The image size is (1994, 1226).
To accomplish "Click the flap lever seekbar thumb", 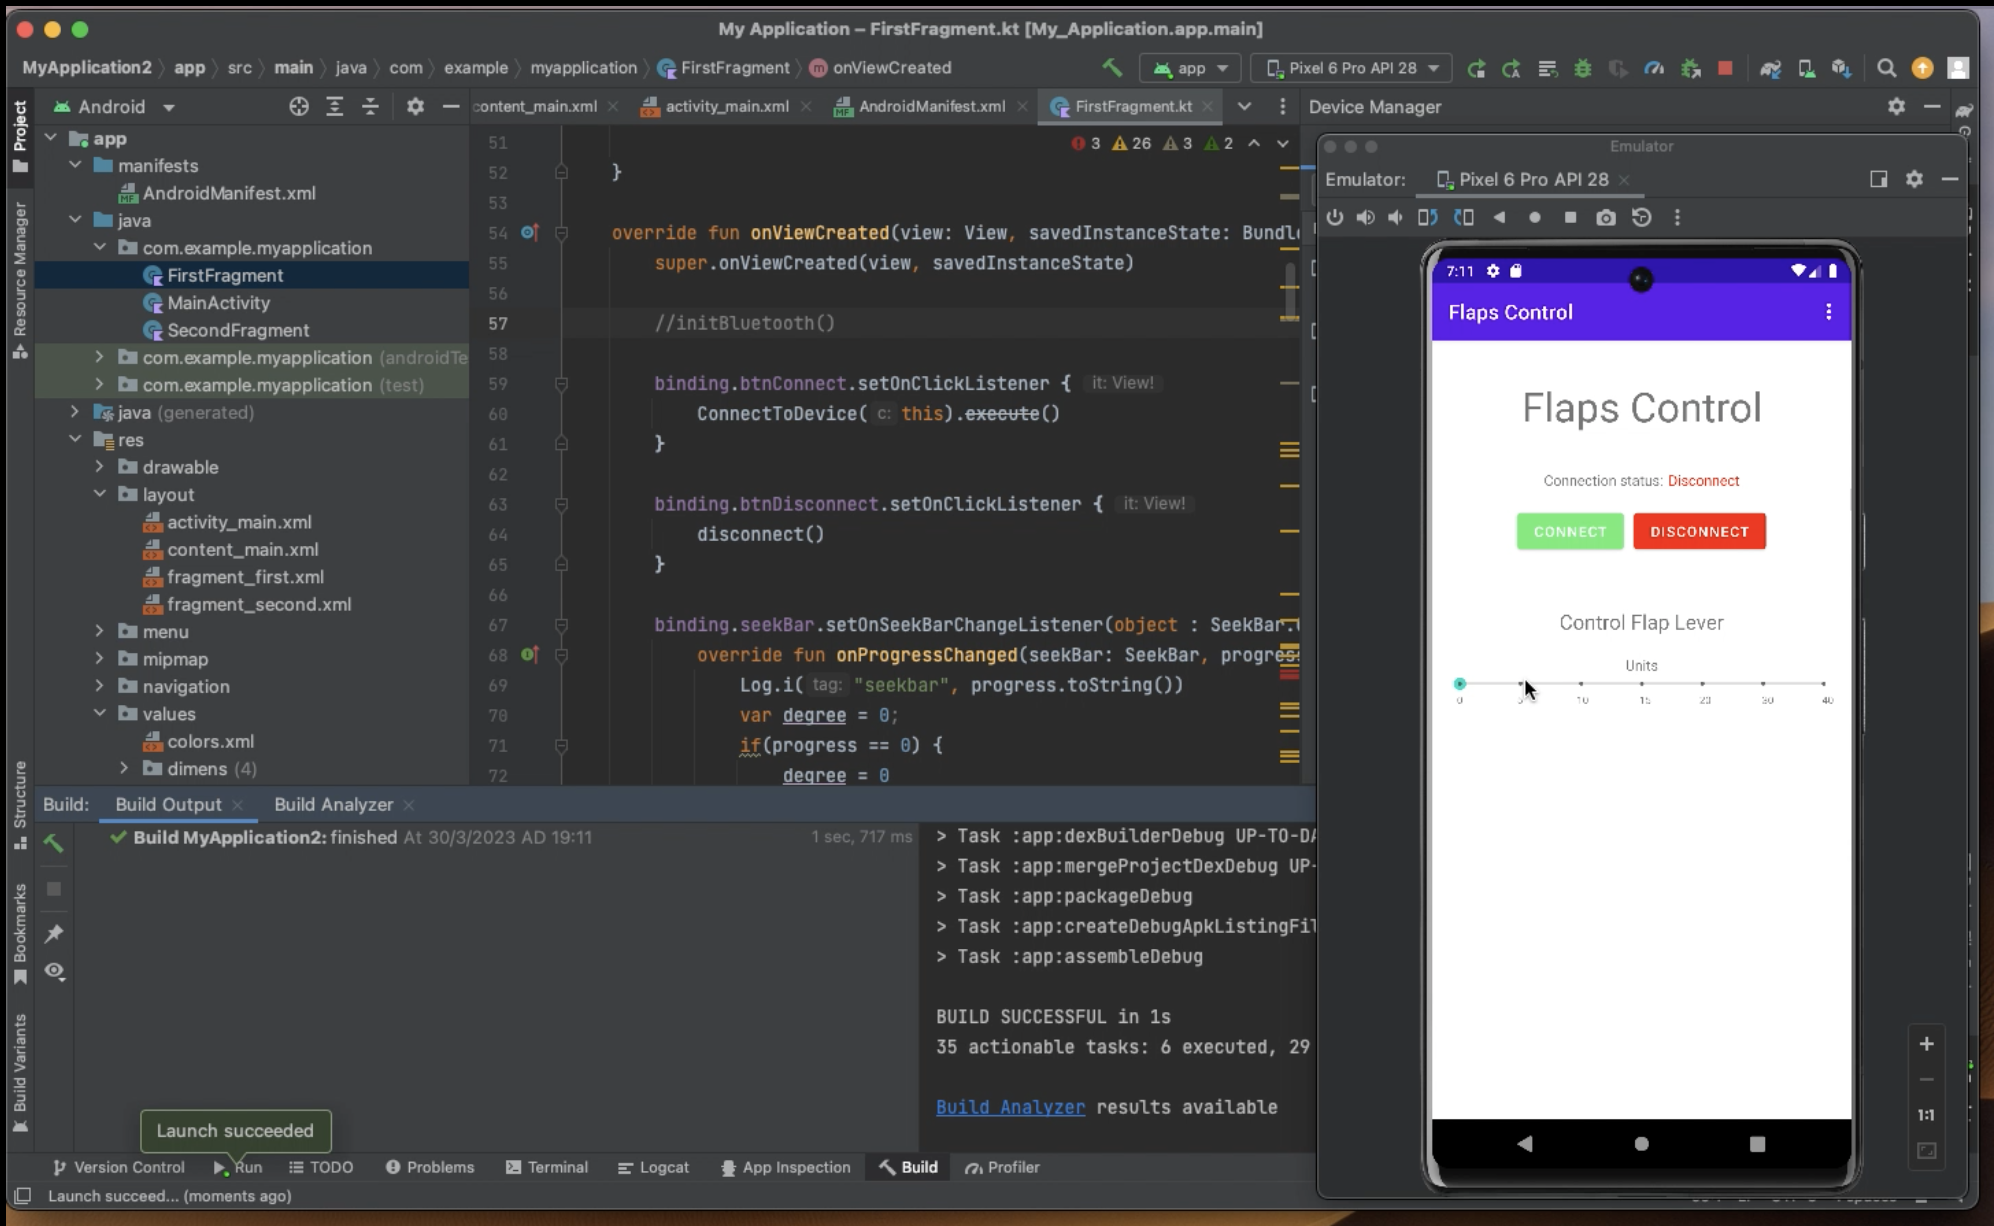I will click(x=1459, y=684).
